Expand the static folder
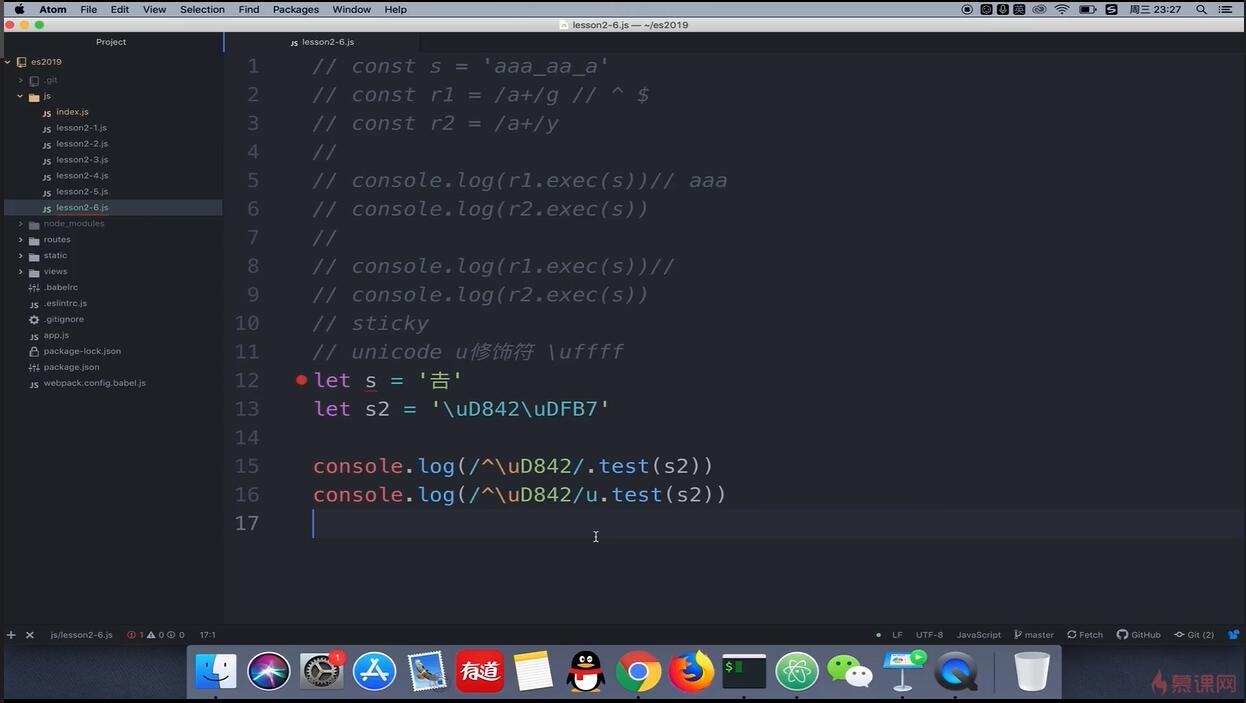Image resolution: width=1246 pixels, height=703 pixels. (20, 256)
